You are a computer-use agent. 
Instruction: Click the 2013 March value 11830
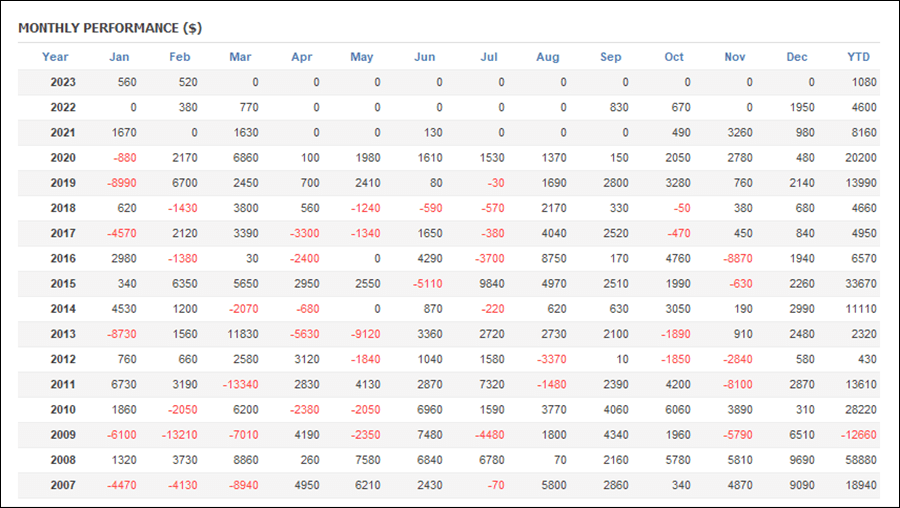[x=243, y=334]
